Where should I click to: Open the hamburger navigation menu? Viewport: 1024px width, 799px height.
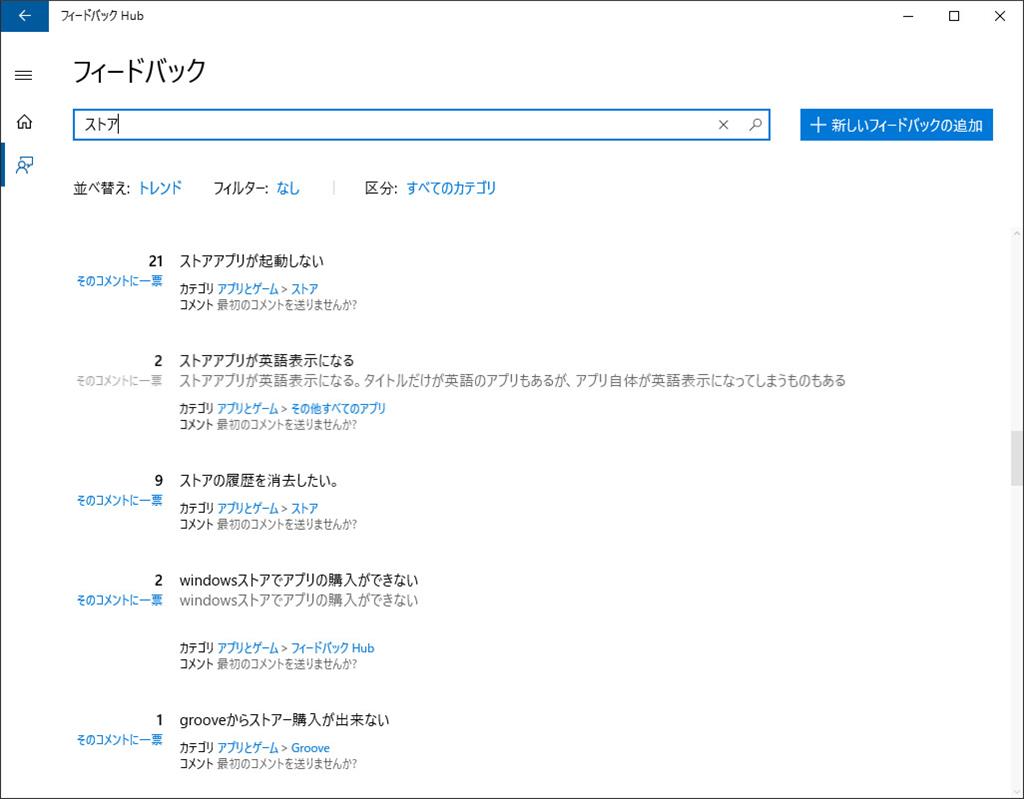[24, 75]
